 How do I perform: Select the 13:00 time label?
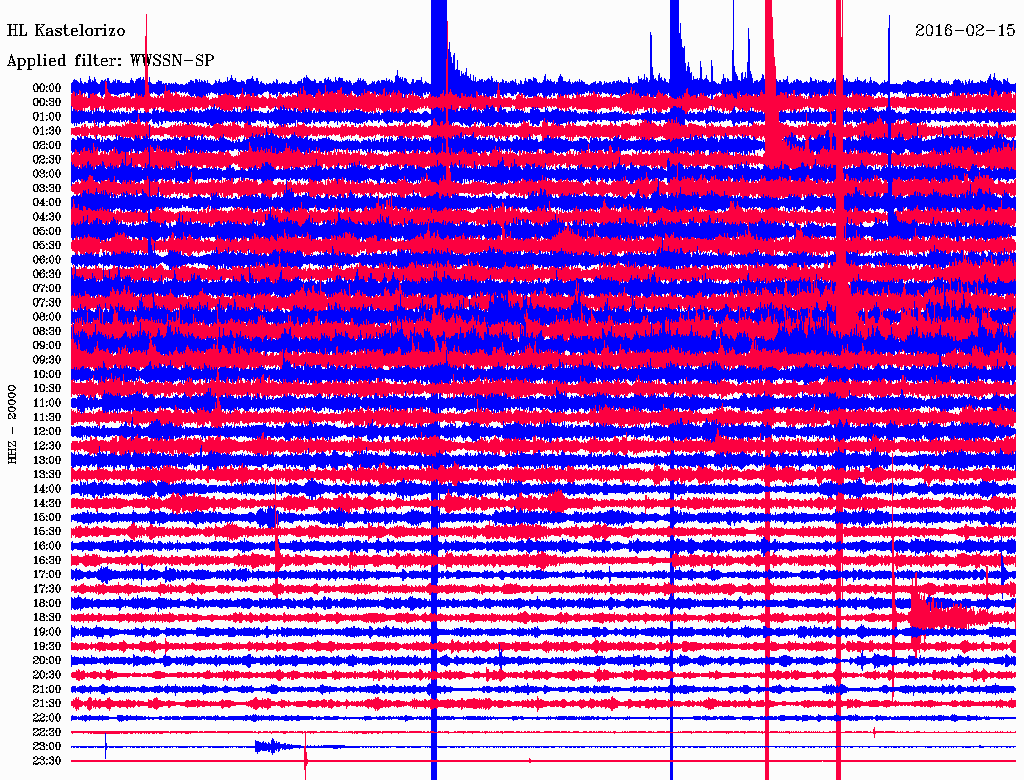pos(47,461)
